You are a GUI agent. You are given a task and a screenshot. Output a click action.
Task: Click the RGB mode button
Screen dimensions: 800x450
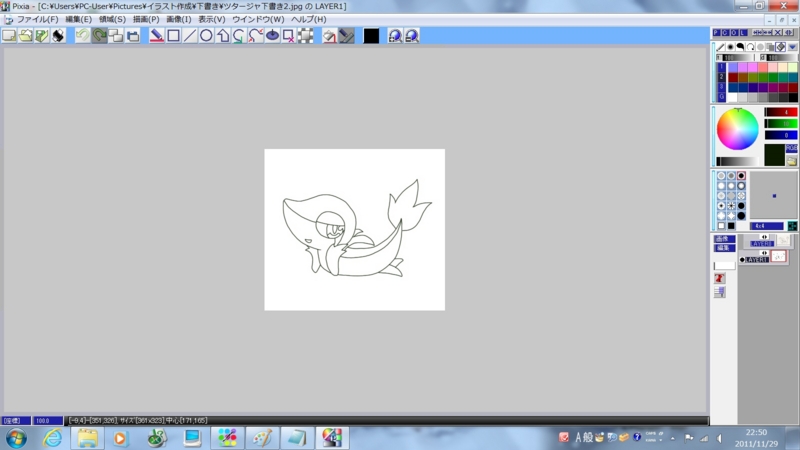coord(791,148)
